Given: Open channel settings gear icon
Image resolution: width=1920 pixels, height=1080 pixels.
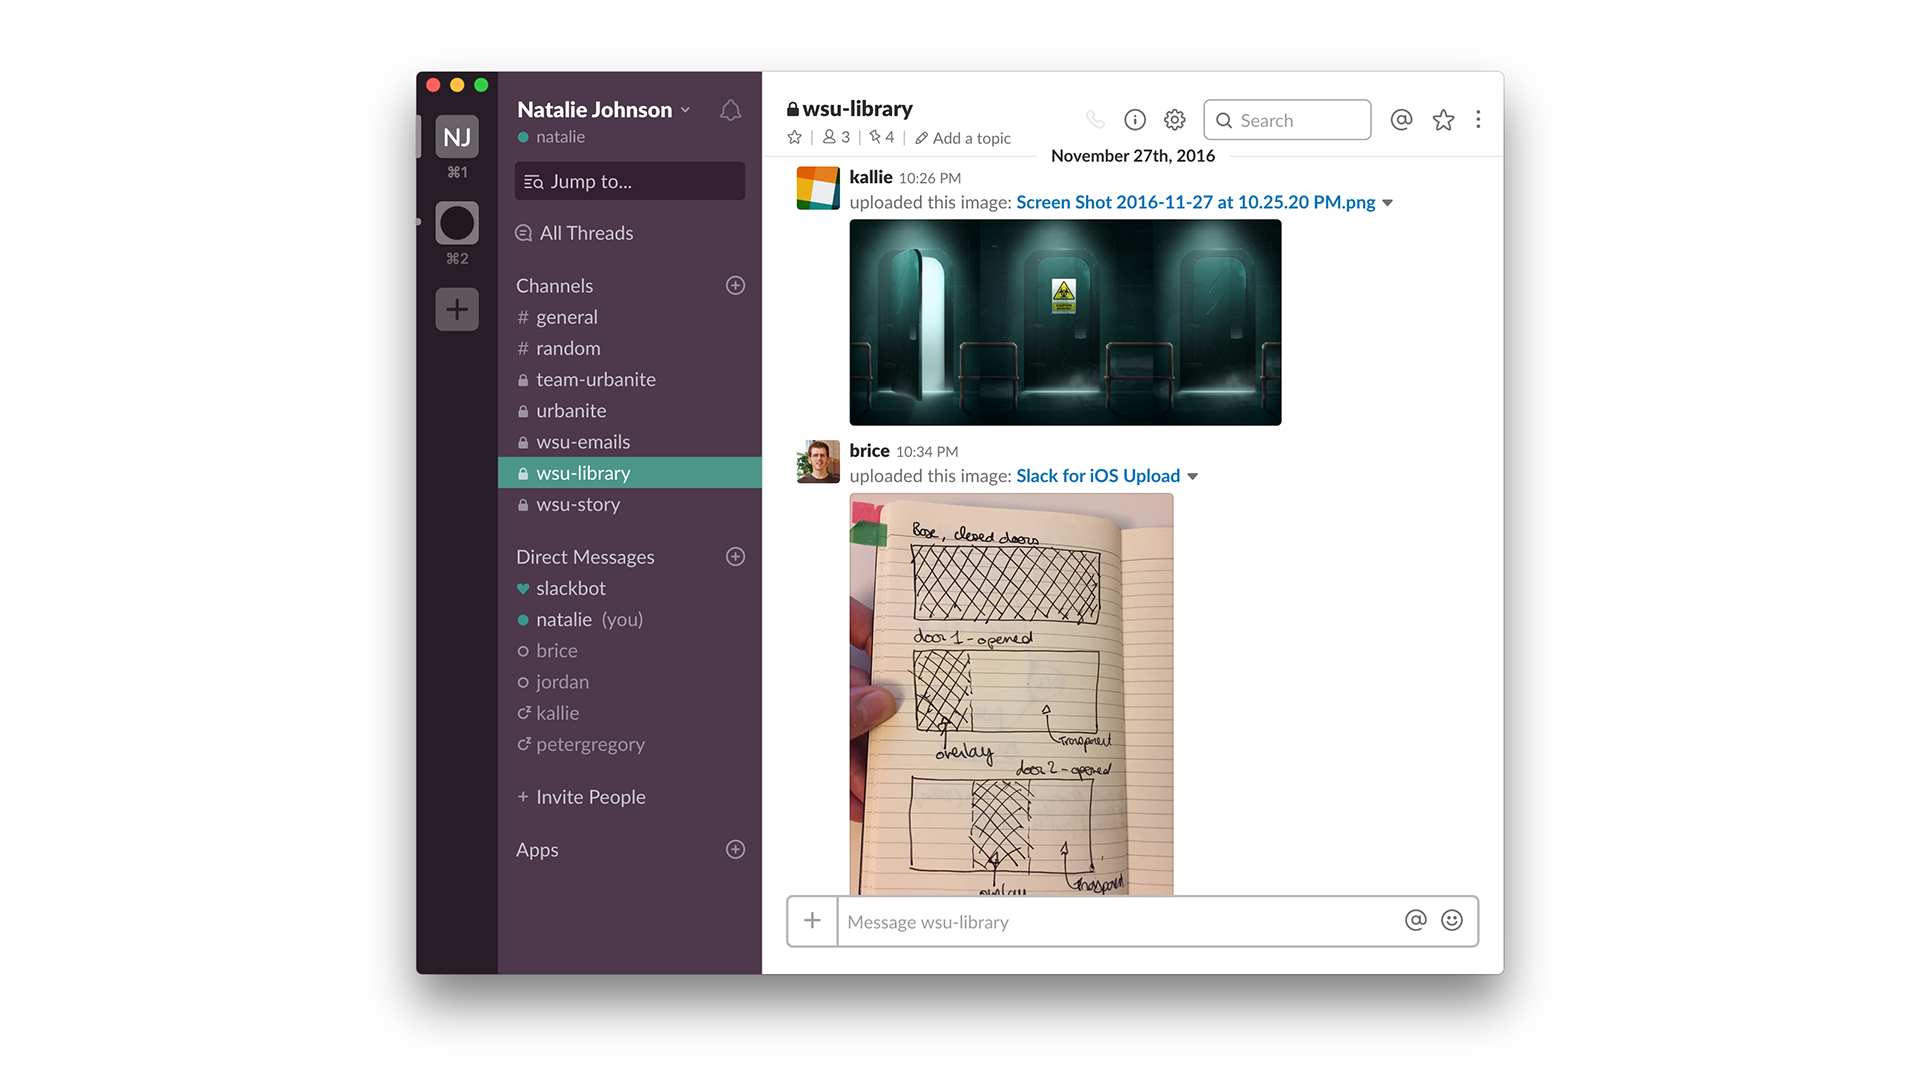Looking at the screenshot, I should click(x=1175, y=120).
